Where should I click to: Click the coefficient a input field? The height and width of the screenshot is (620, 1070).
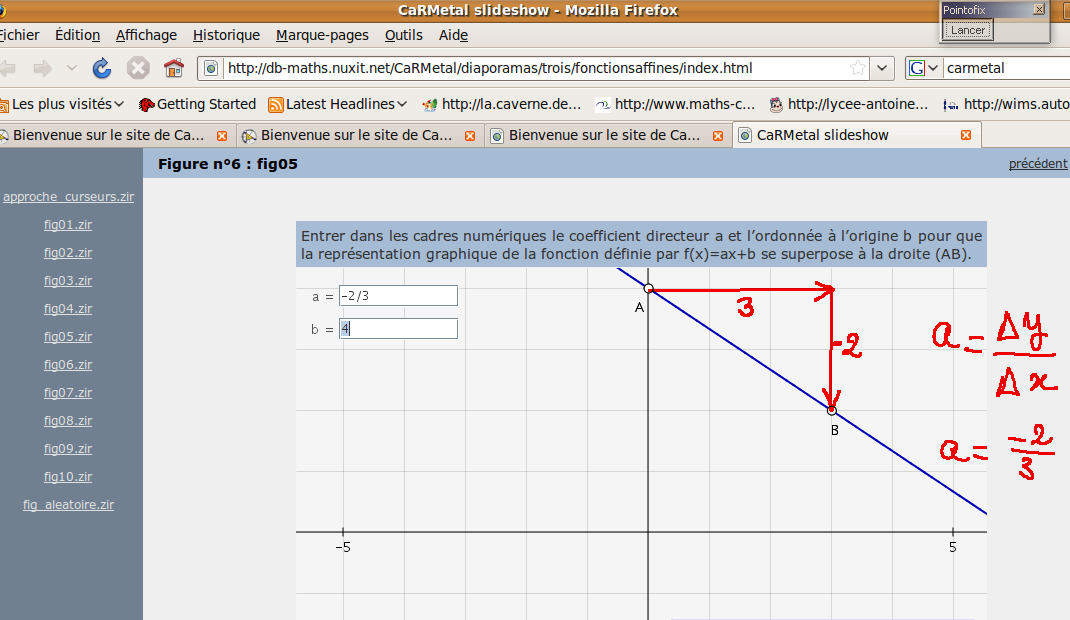pyautogui.click(x=397, y=296)
